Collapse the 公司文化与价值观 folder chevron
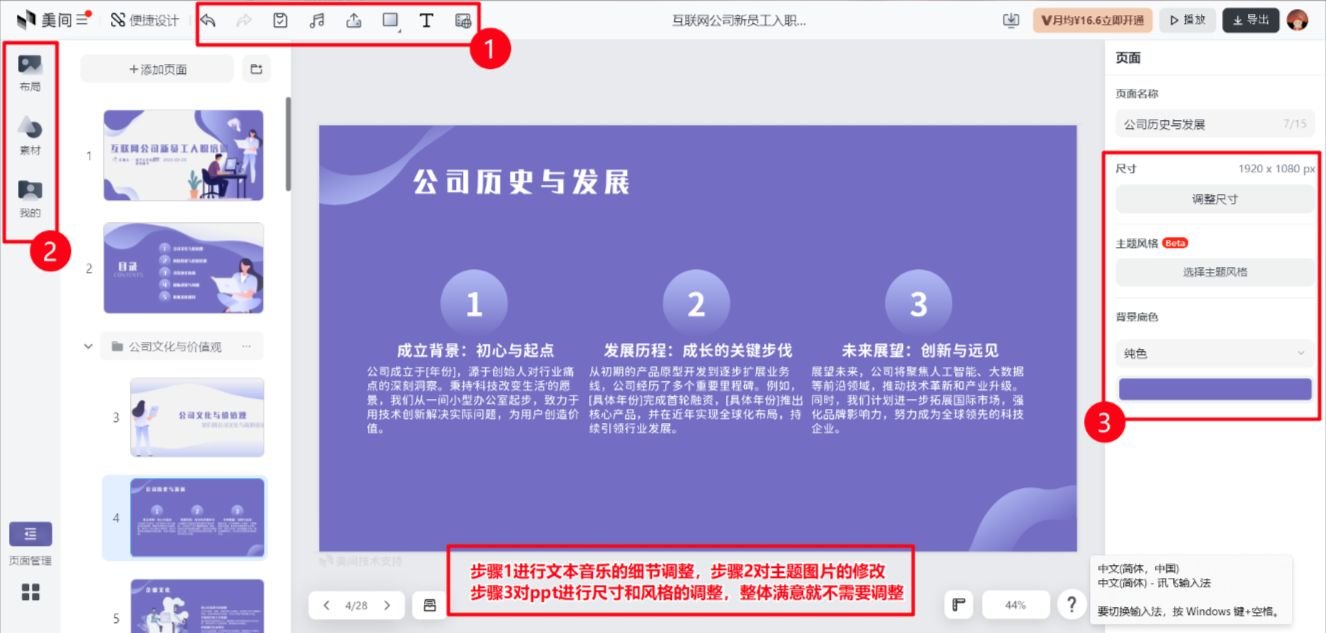The image size is (1326, 633). (x=88, y=345)
